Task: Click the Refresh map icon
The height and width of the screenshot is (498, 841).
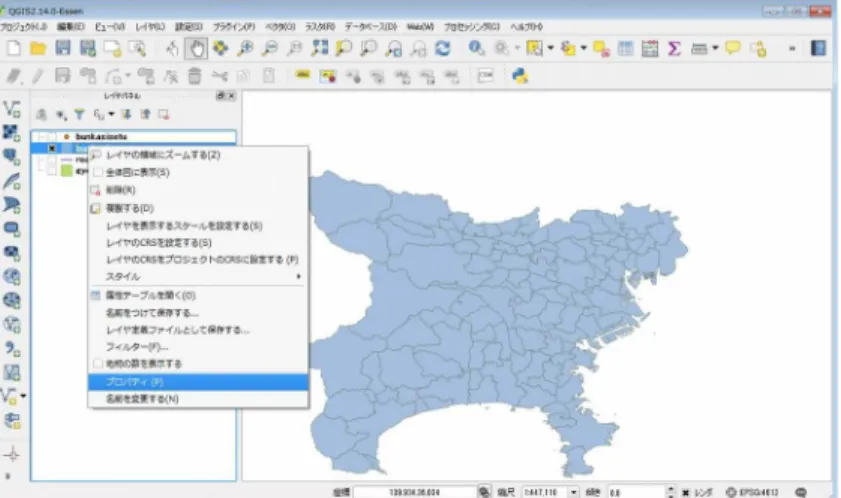Action: 442,49
